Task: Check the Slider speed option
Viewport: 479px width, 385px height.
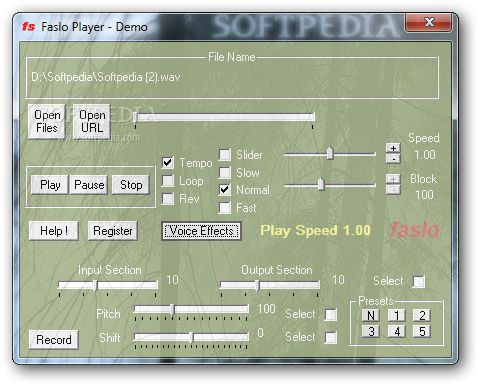Action: point(225,155)
